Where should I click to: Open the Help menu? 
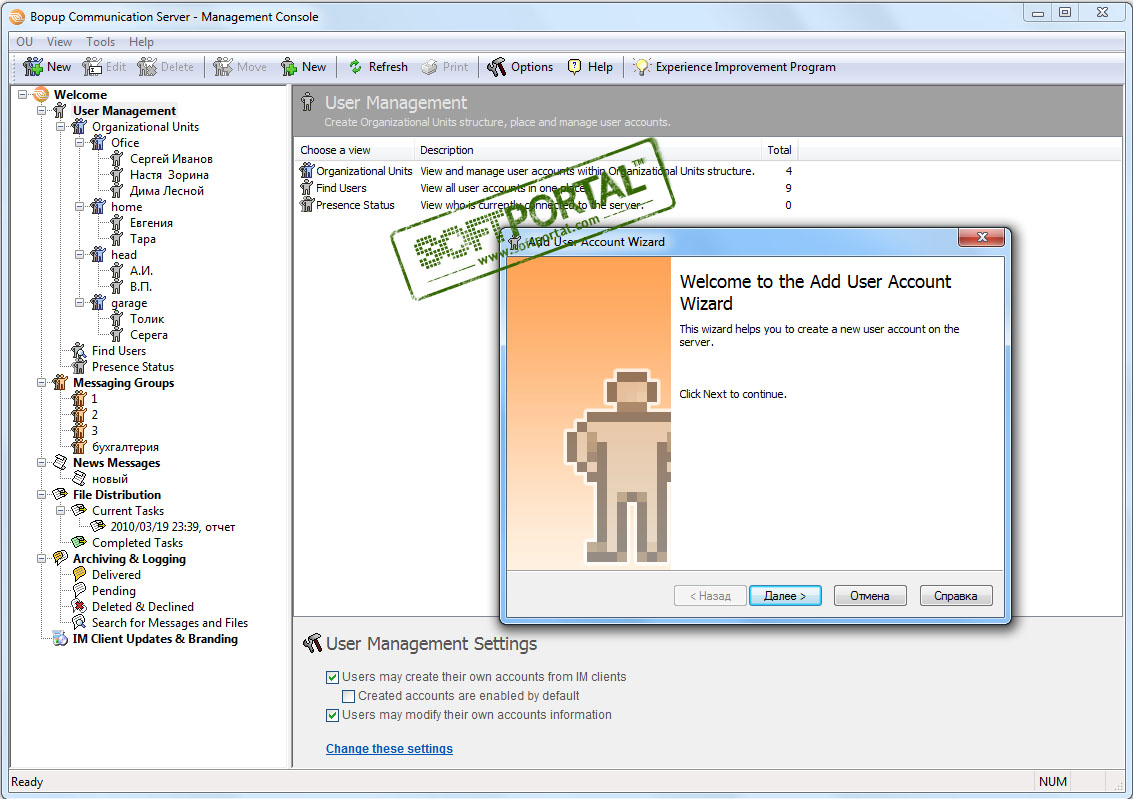coord(141,42)
